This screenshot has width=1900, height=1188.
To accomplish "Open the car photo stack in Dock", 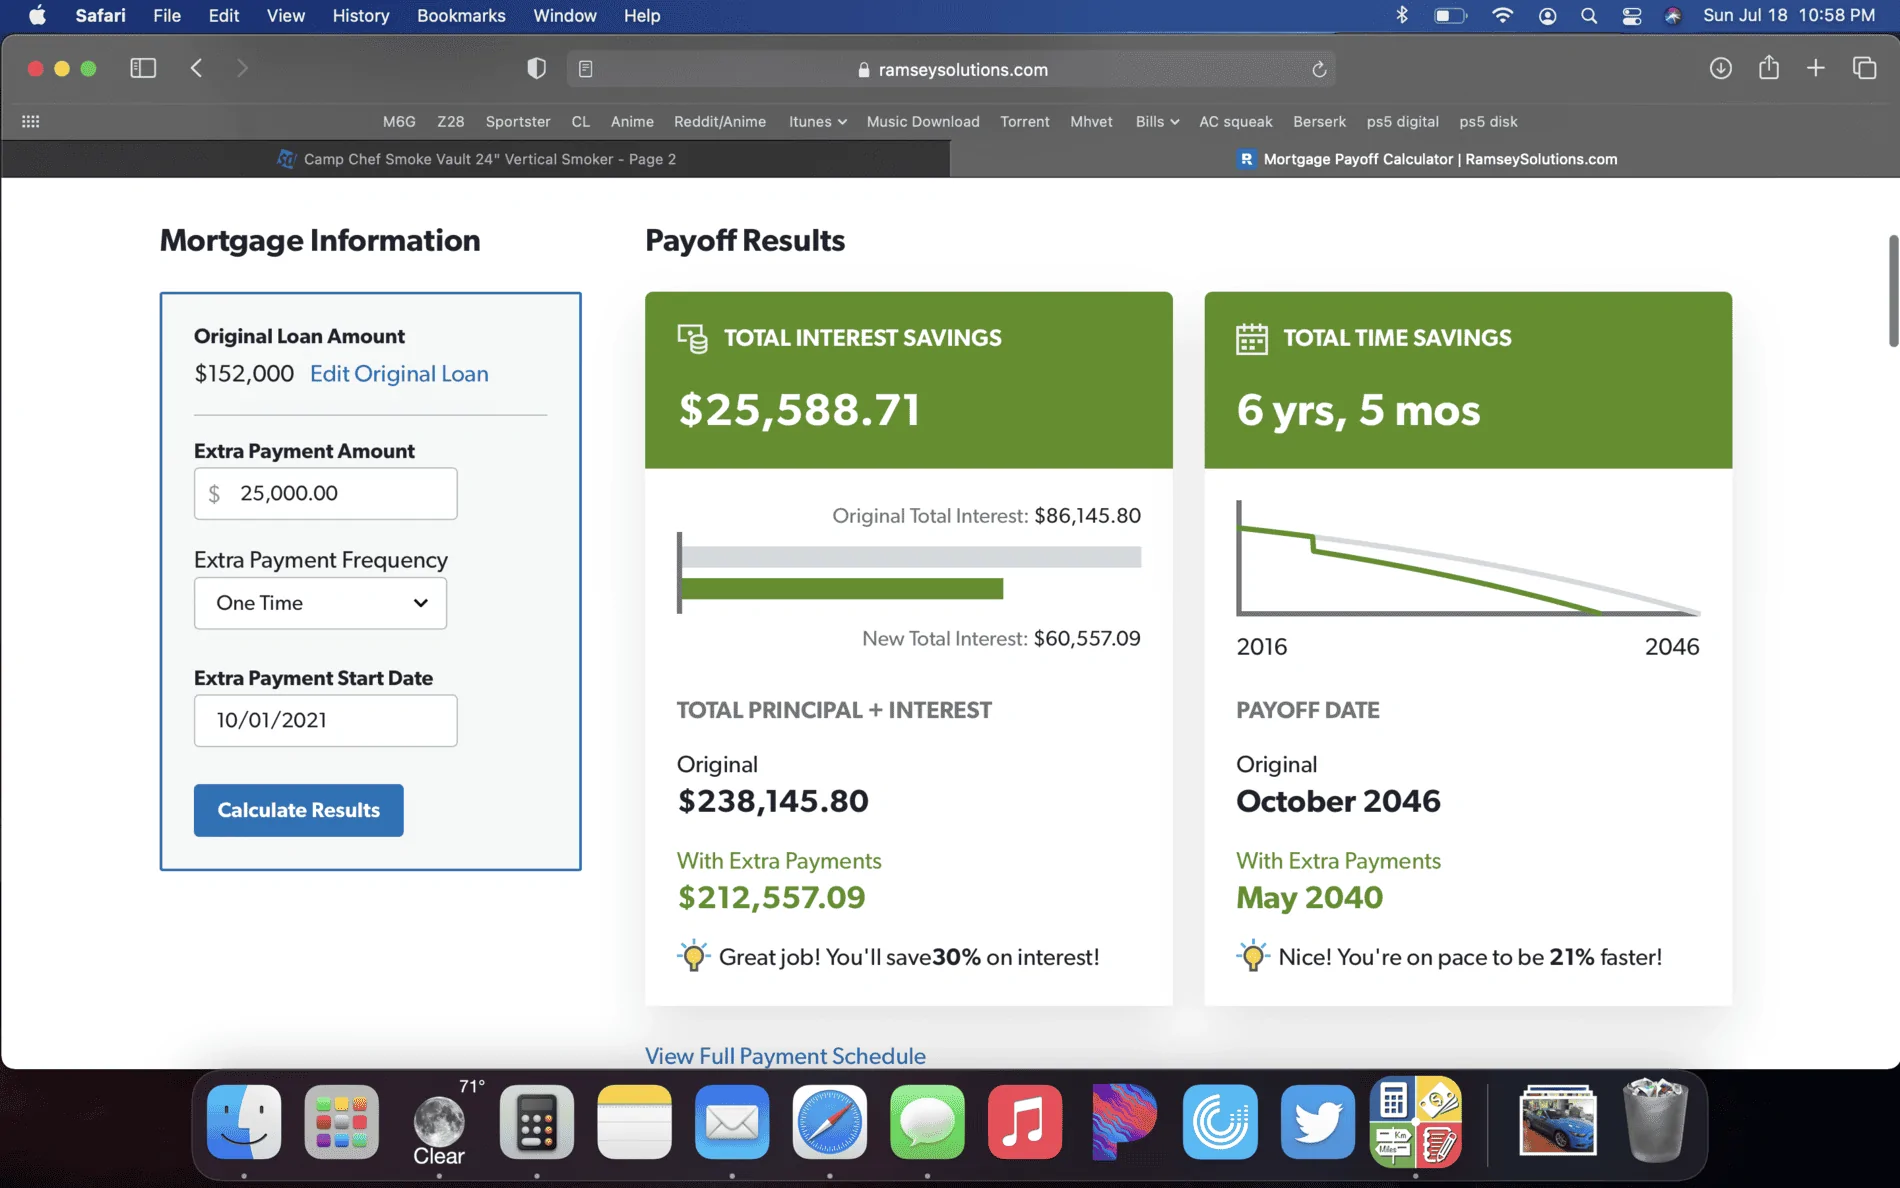I will [1557, 1121].
